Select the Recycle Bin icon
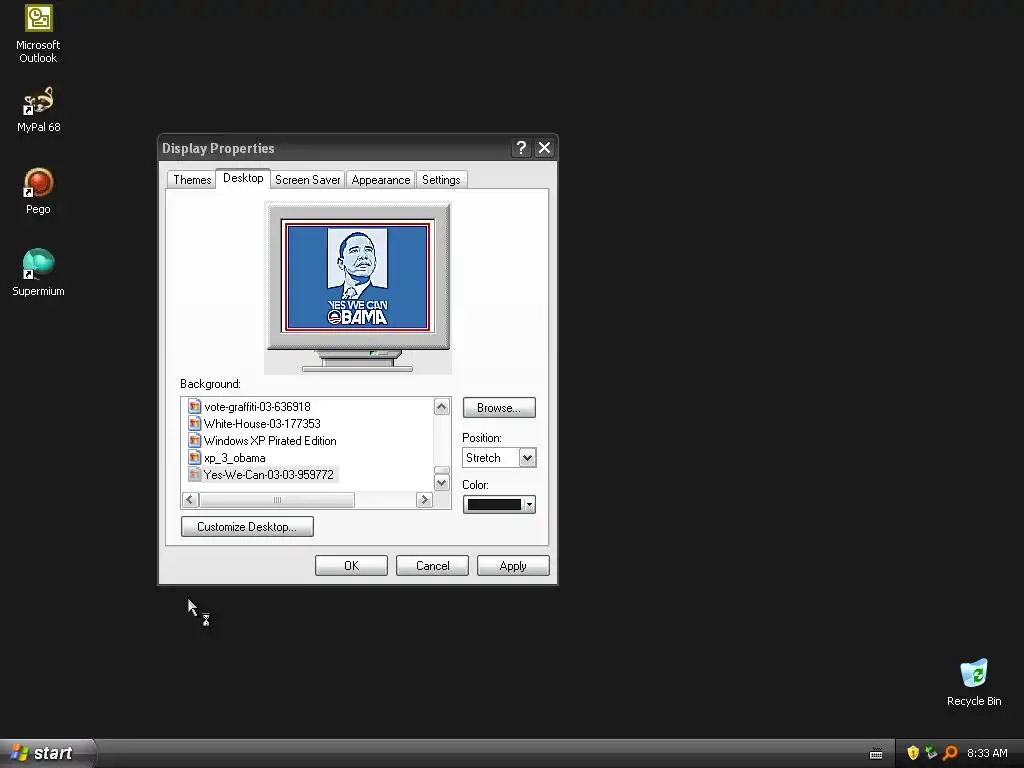Image resolution: width=1024 pixels, height=768 pixels. point(974,682)
